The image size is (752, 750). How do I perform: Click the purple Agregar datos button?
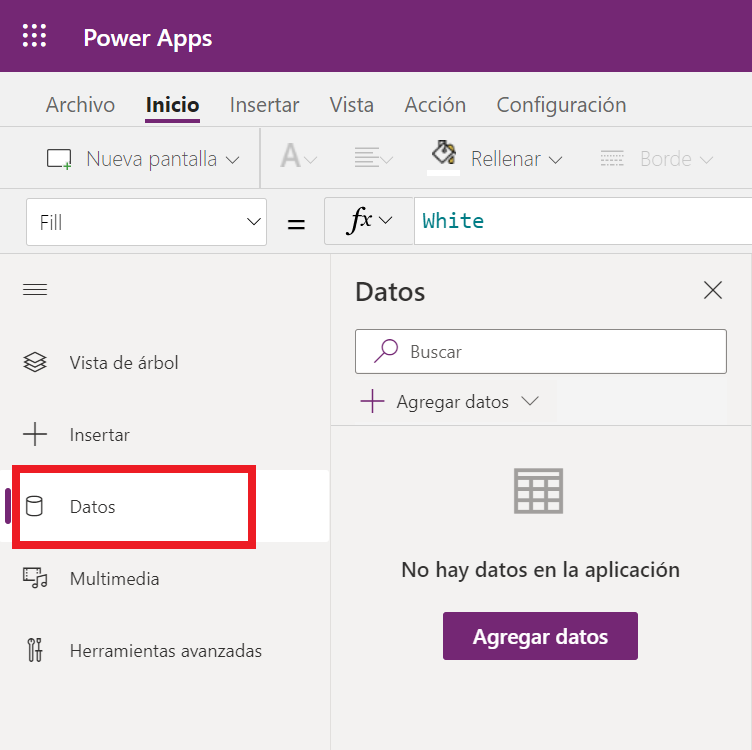click(540, 636)
